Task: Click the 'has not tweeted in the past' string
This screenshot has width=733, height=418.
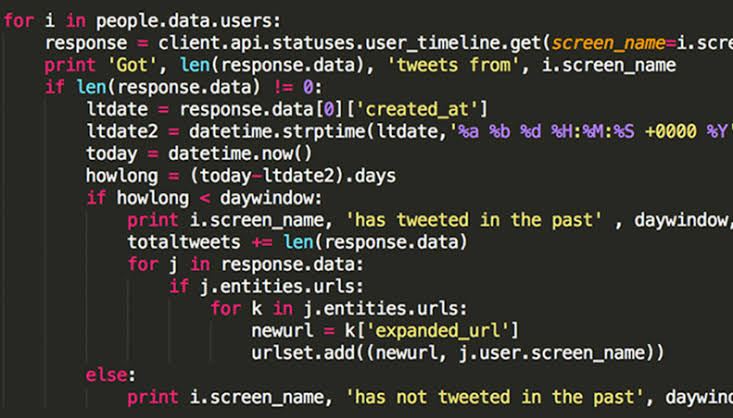Action: [x=494, y=397]
